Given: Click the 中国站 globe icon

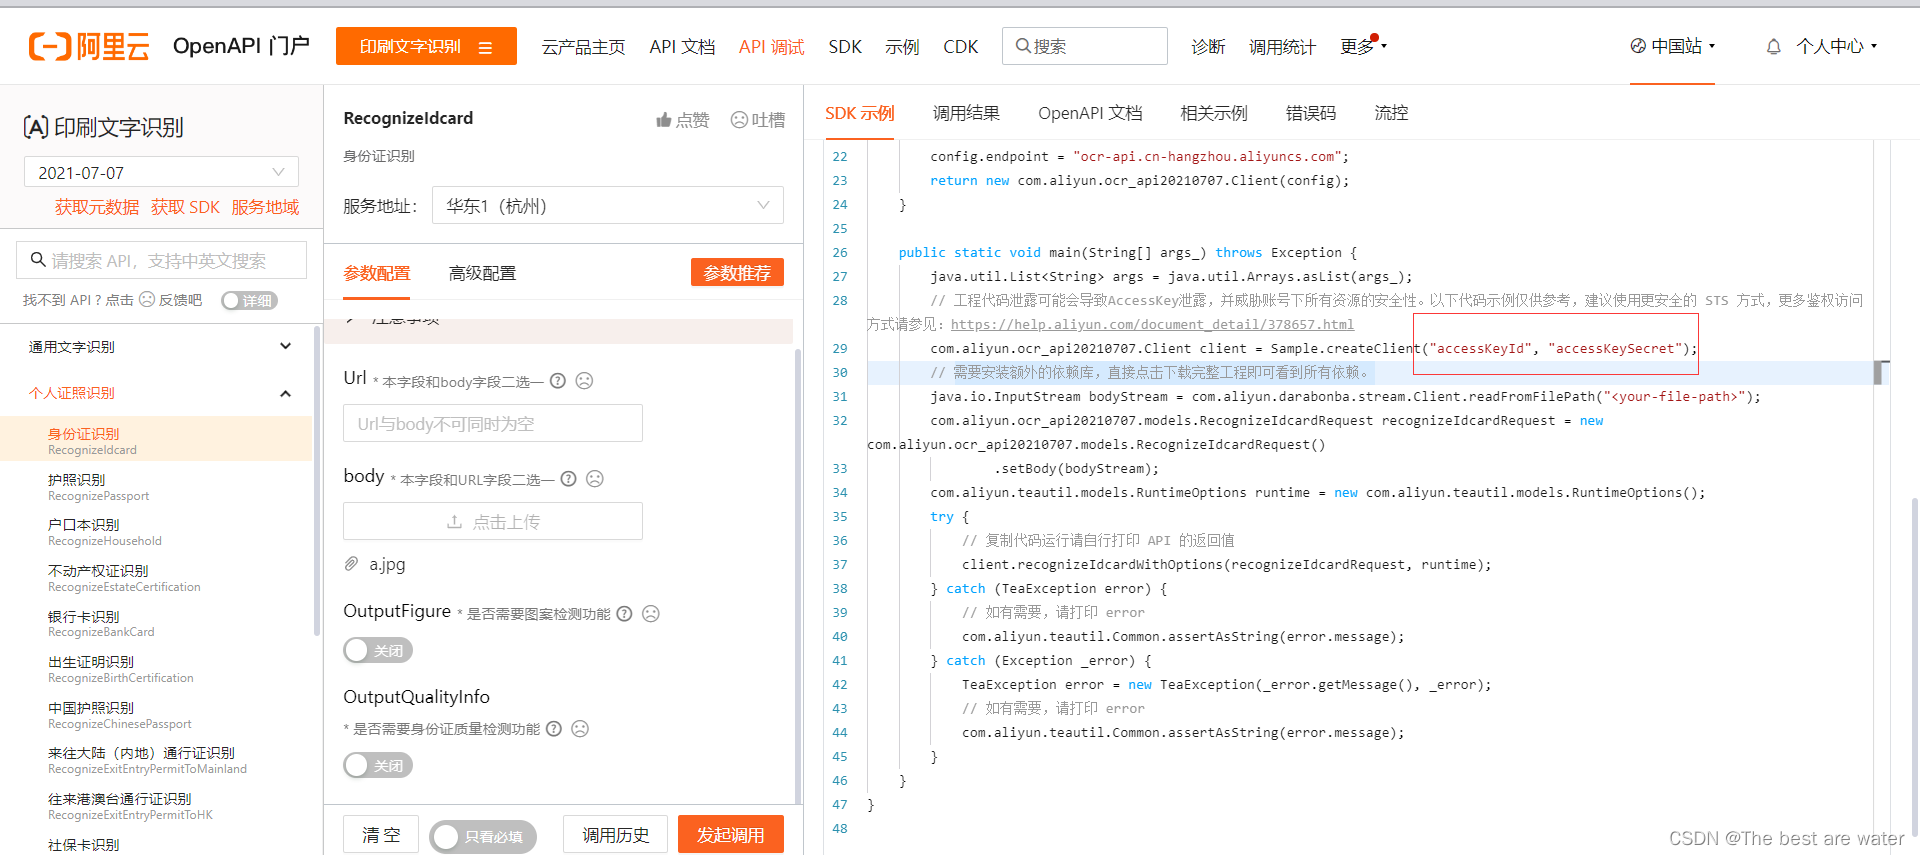Looking at the screenshot, I should point(1638,46).
